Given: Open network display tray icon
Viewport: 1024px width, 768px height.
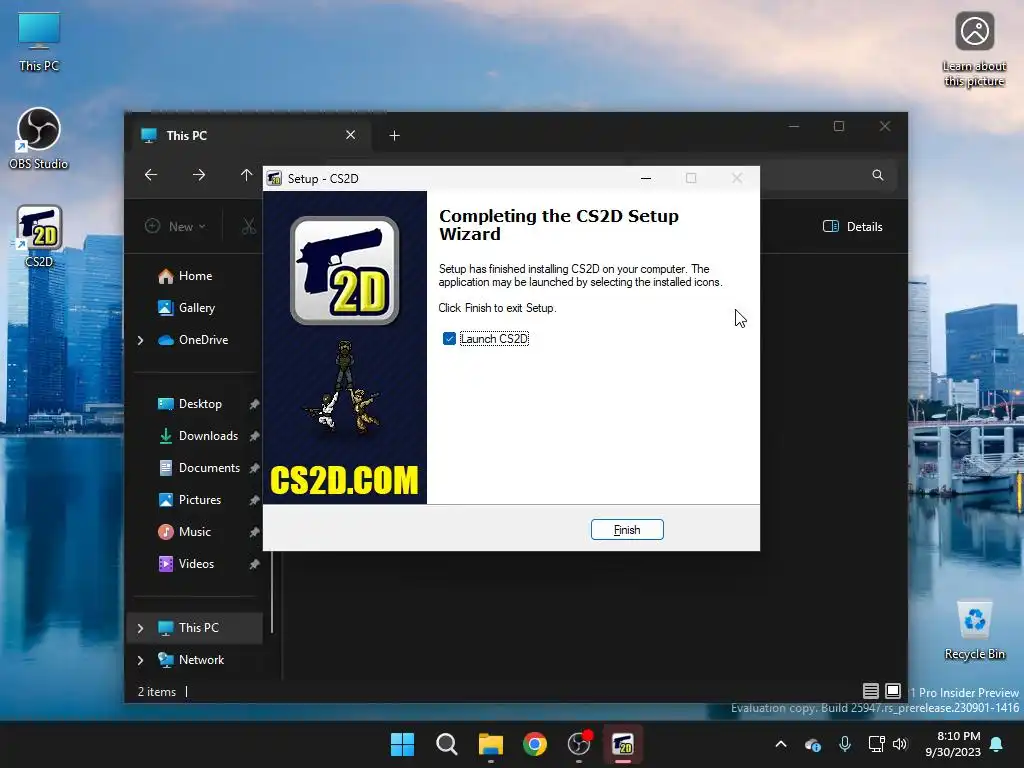Looking at the screenshot, I should pos(876,744).
